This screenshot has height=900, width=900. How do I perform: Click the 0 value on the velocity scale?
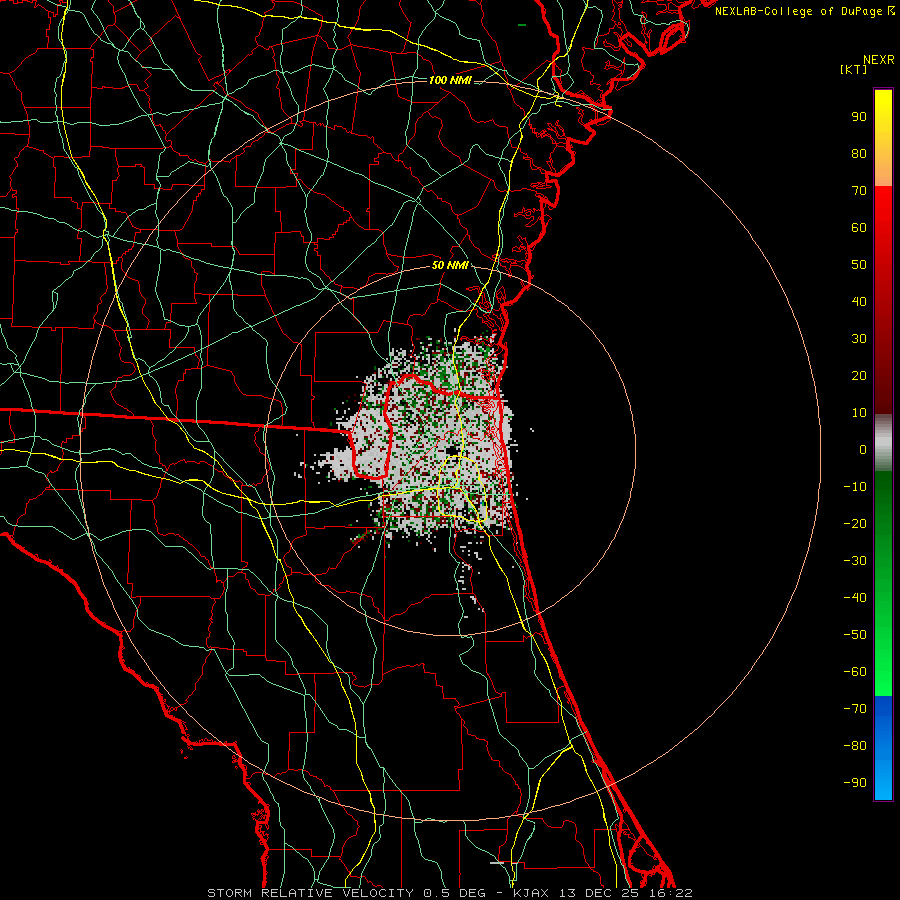pos(863,450)
